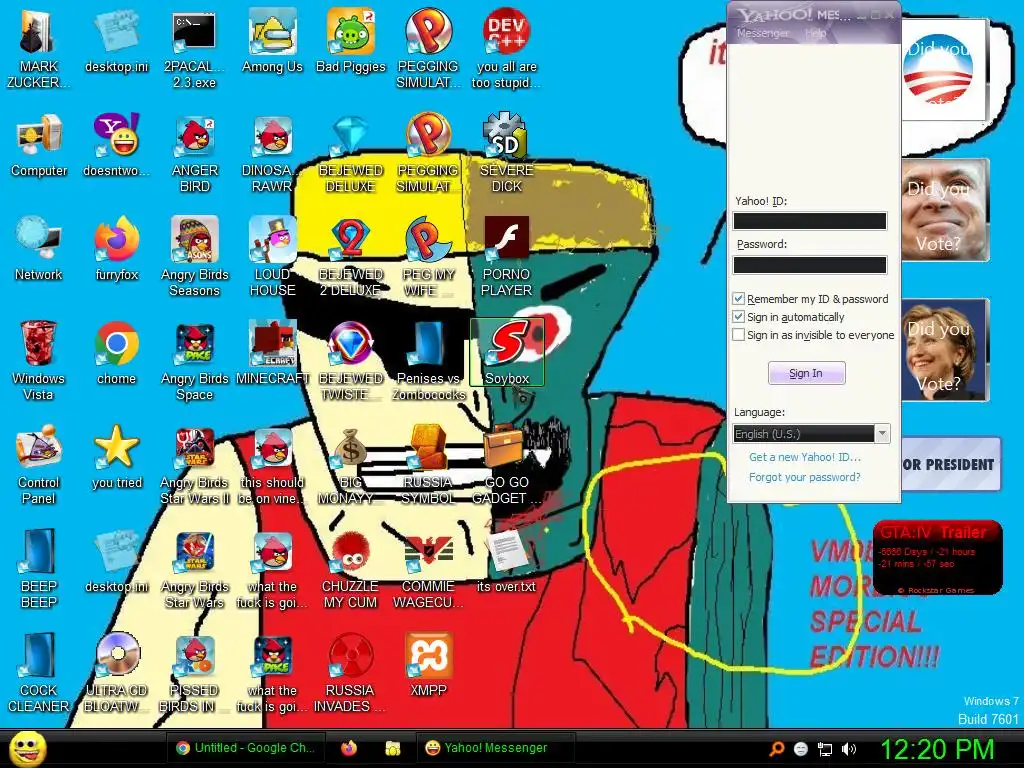Viewport: 1024px width, 768px height.
Task: Click the 12:20 PM taskbar clock
Action: [x=938, y=748]
